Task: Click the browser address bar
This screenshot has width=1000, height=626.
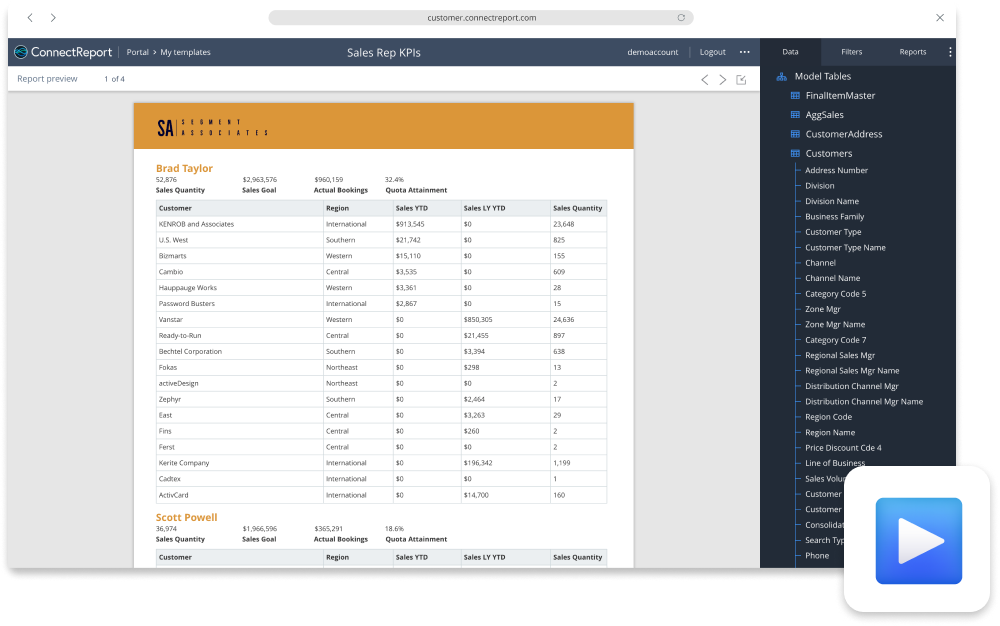Action: pyautogui.click(x=480, y=18)
